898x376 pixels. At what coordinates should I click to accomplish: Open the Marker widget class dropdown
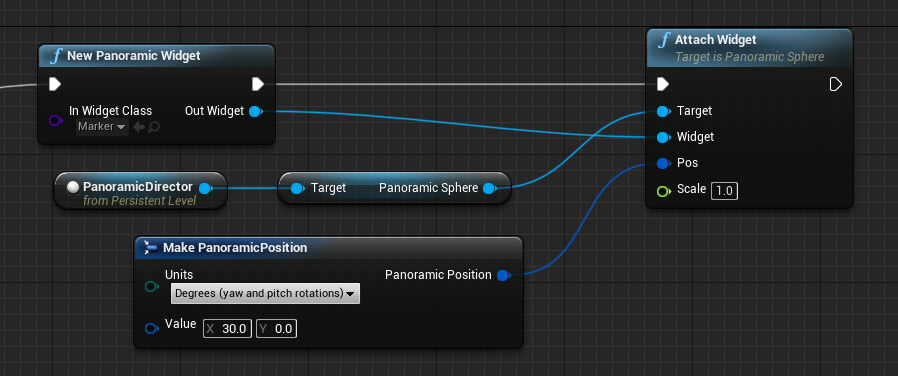point(102,126)
